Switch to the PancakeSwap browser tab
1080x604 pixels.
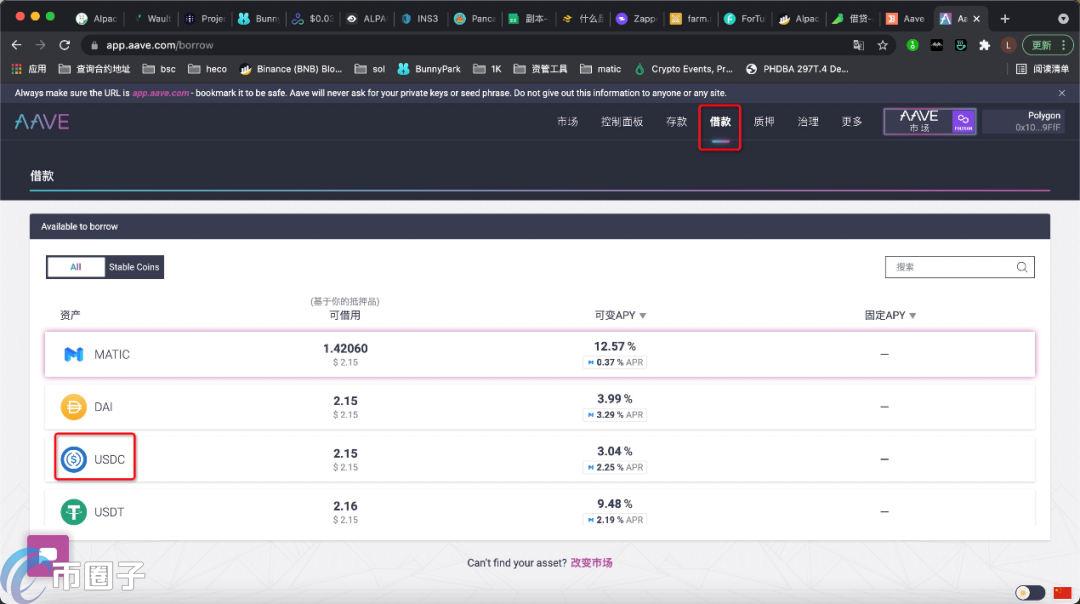click(x=475, y=19)
